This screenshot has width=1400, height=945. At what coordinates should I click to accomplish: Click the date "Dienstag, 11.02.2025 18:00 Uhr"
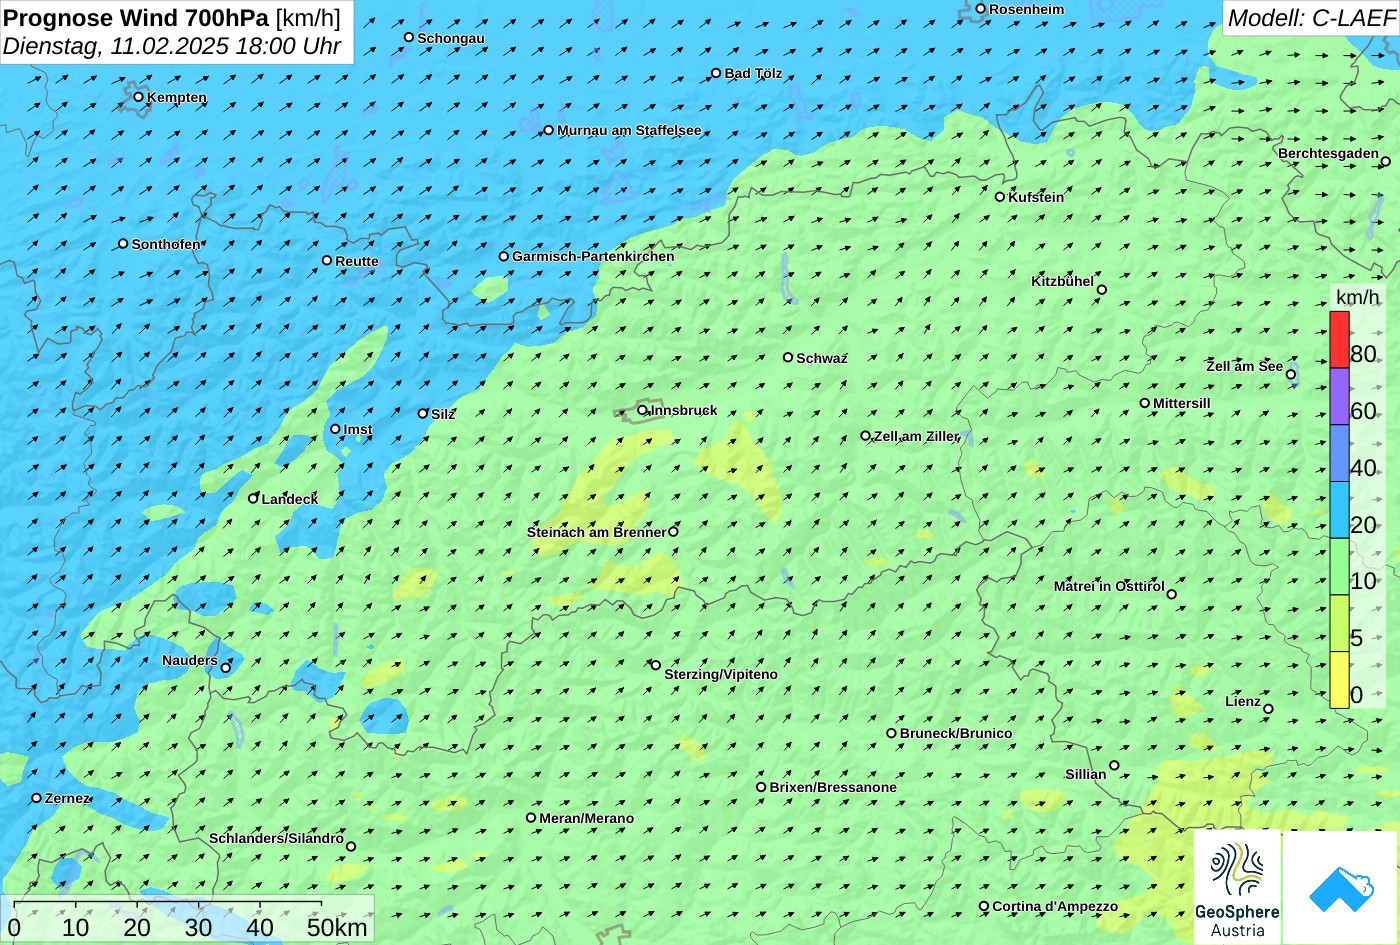pyautogui.click(x=172, y=46)
